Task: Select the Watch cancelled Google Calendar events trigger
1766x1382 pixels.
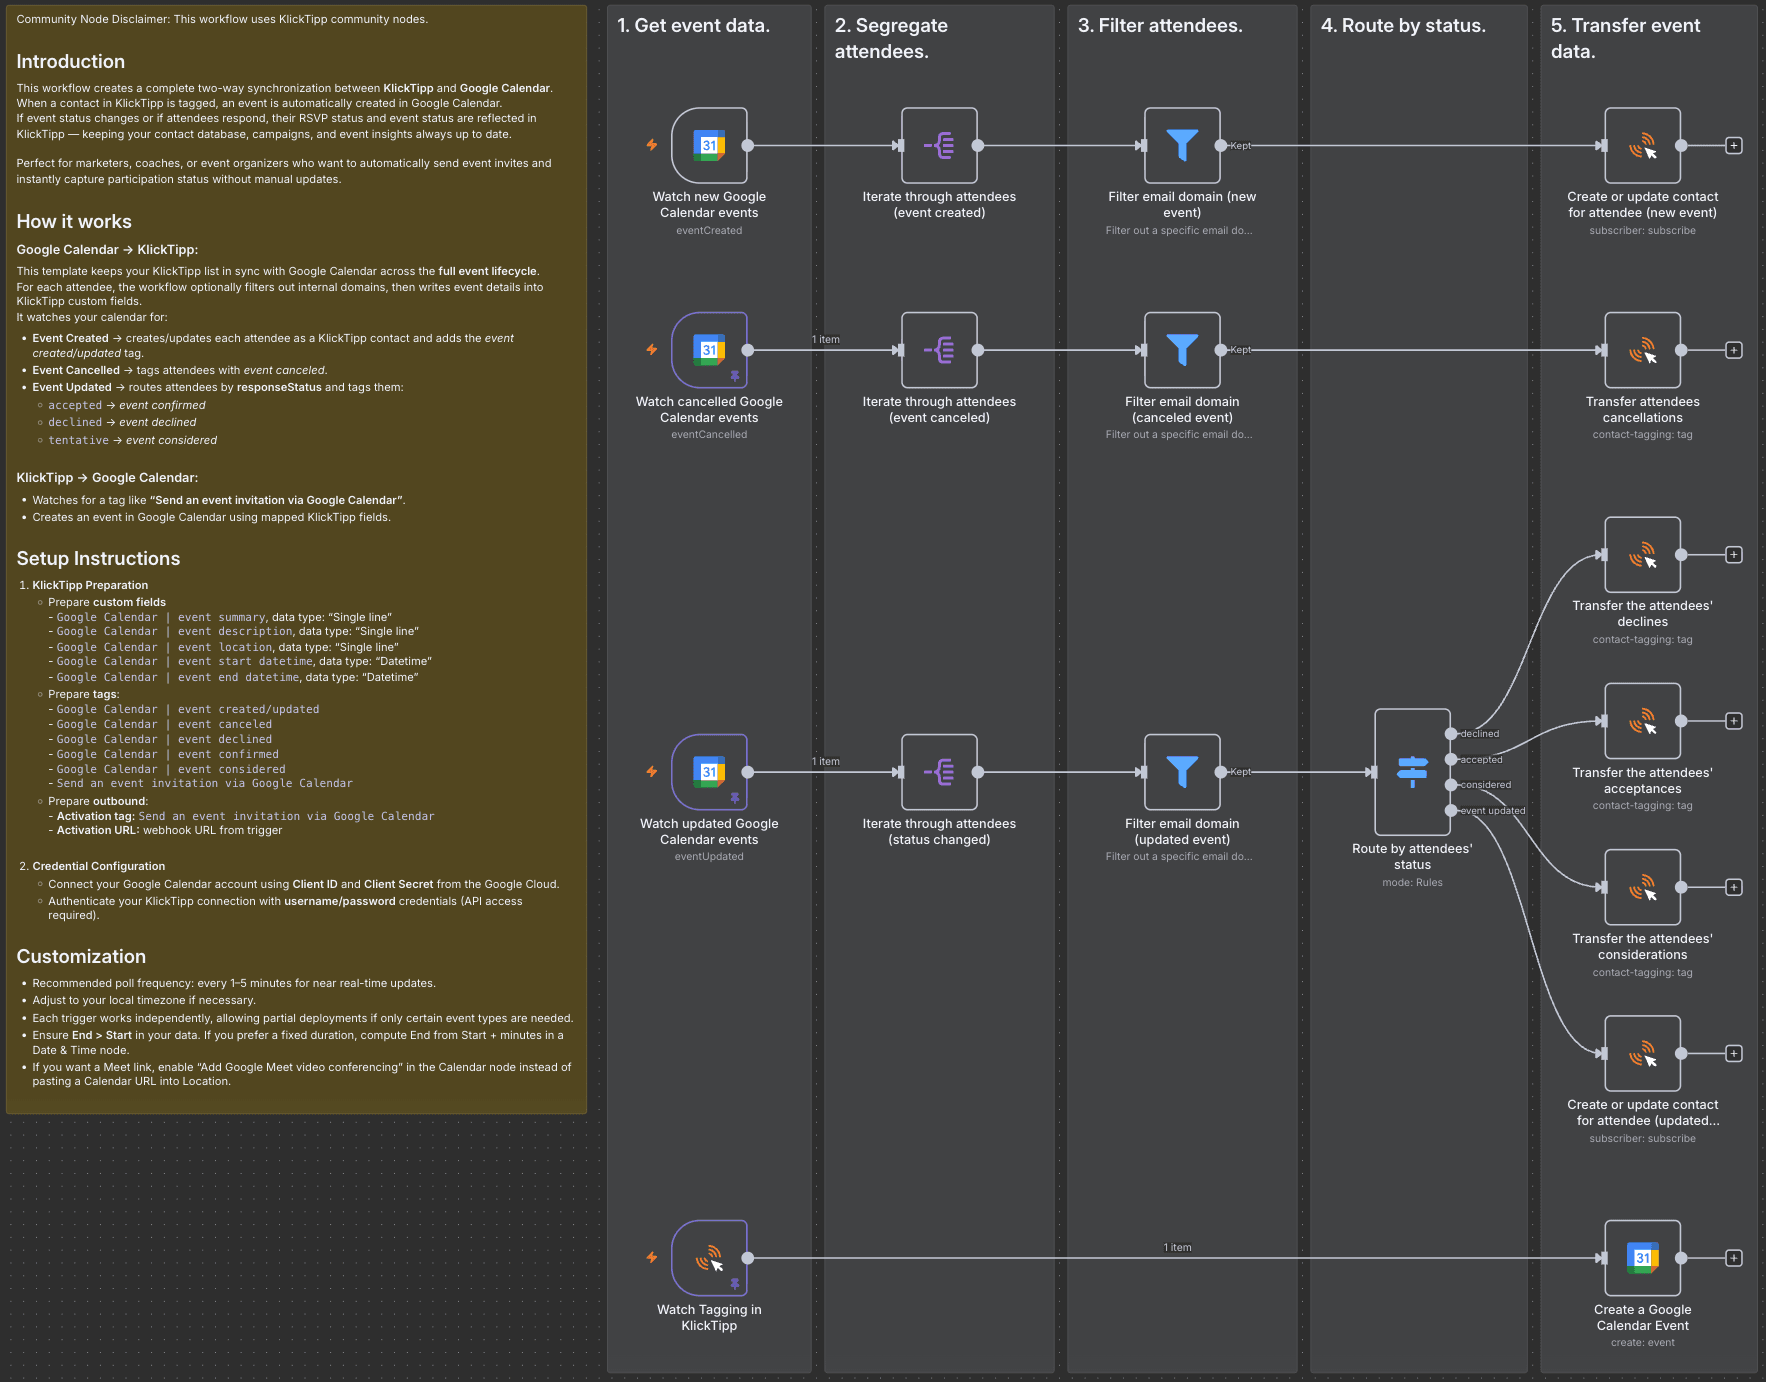Action: (x=709, y=351)
